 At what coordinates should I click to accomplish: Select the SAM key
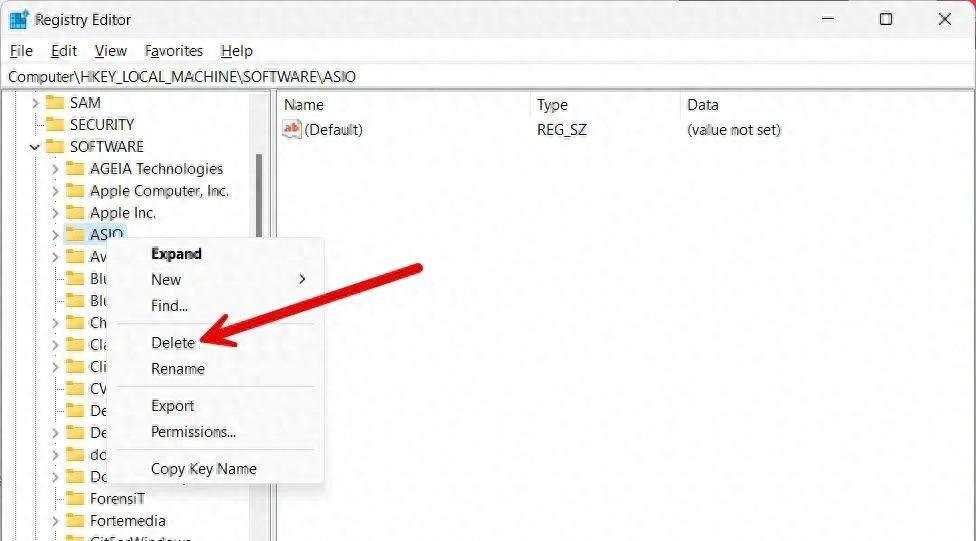click(85, 103)
